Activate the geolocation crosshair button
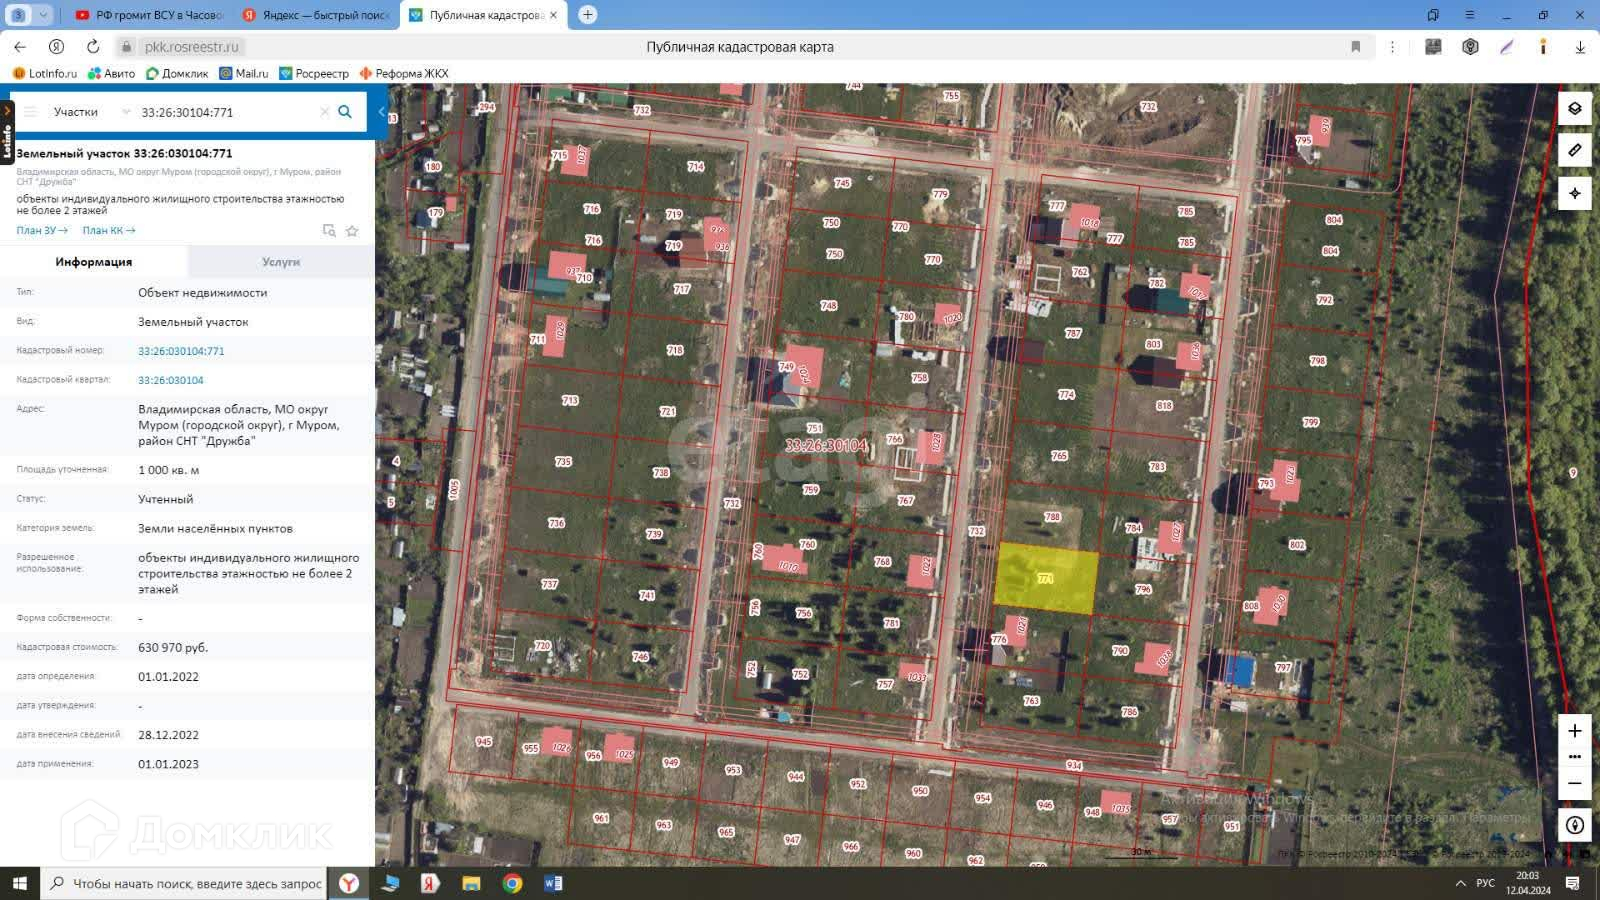Image resolution: width=1600 pixels, height=900 pixels. click(x=1575, y=193)
